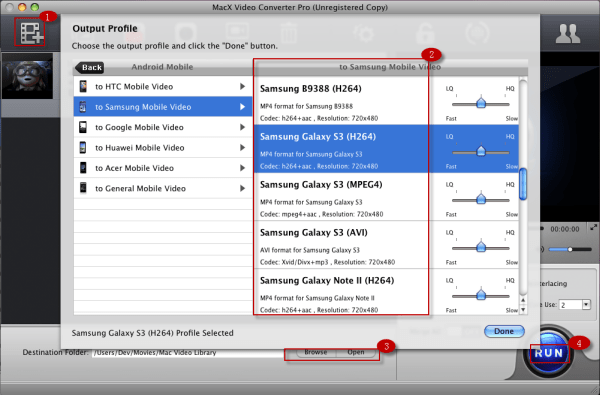Image resolution: width=600 pixels, height=395 pixels.
Task: Click Open destination folder button
Action: click(356, 352)
